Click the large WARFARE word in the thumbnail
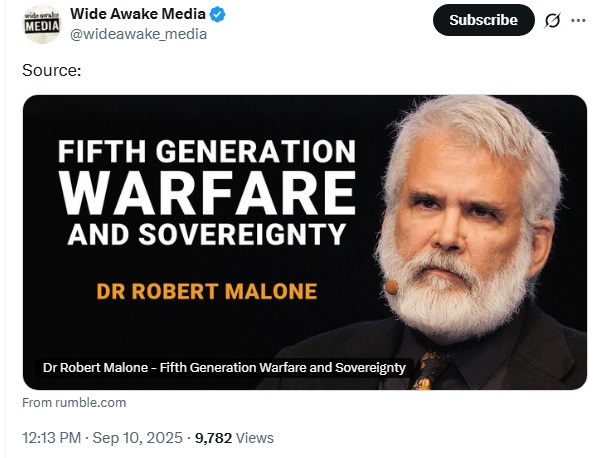 [x=206, y=194]
